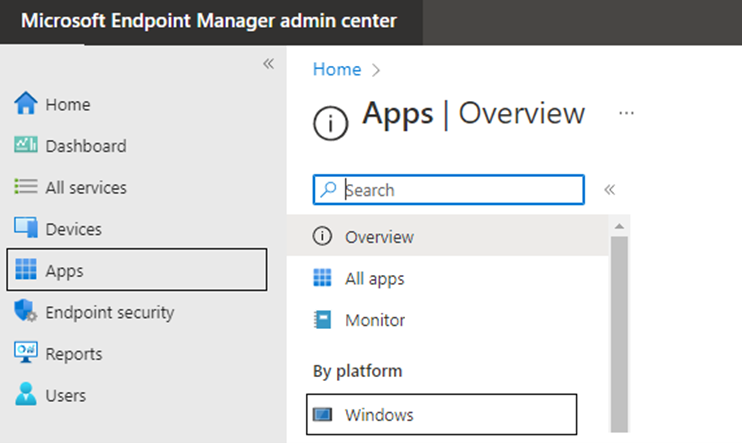The width and height of the screenshot is (742, 443).
Task: Click the submenu scrollbar up arrow
Action: point(619,226)
